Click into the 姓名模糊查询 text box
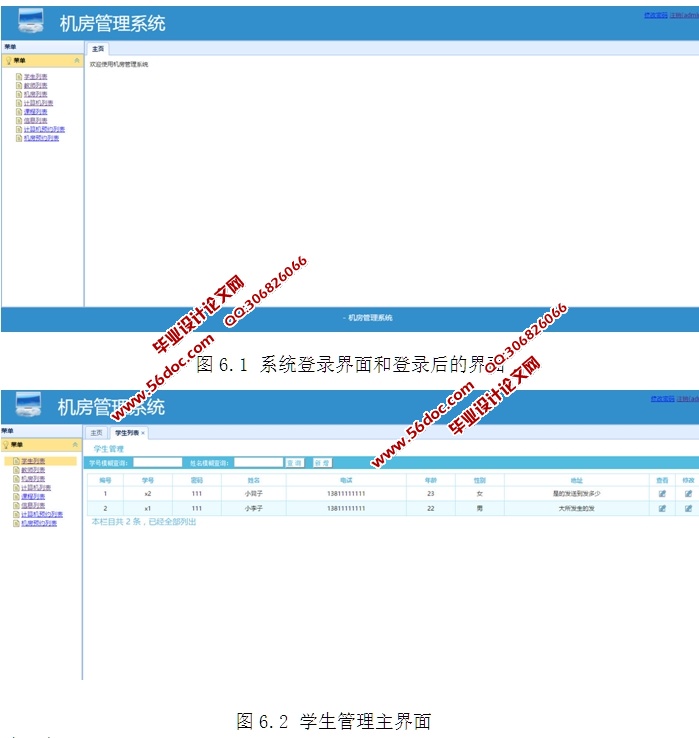Image resolution: width=699 pixels, height=738 pixels. (258, 463)
